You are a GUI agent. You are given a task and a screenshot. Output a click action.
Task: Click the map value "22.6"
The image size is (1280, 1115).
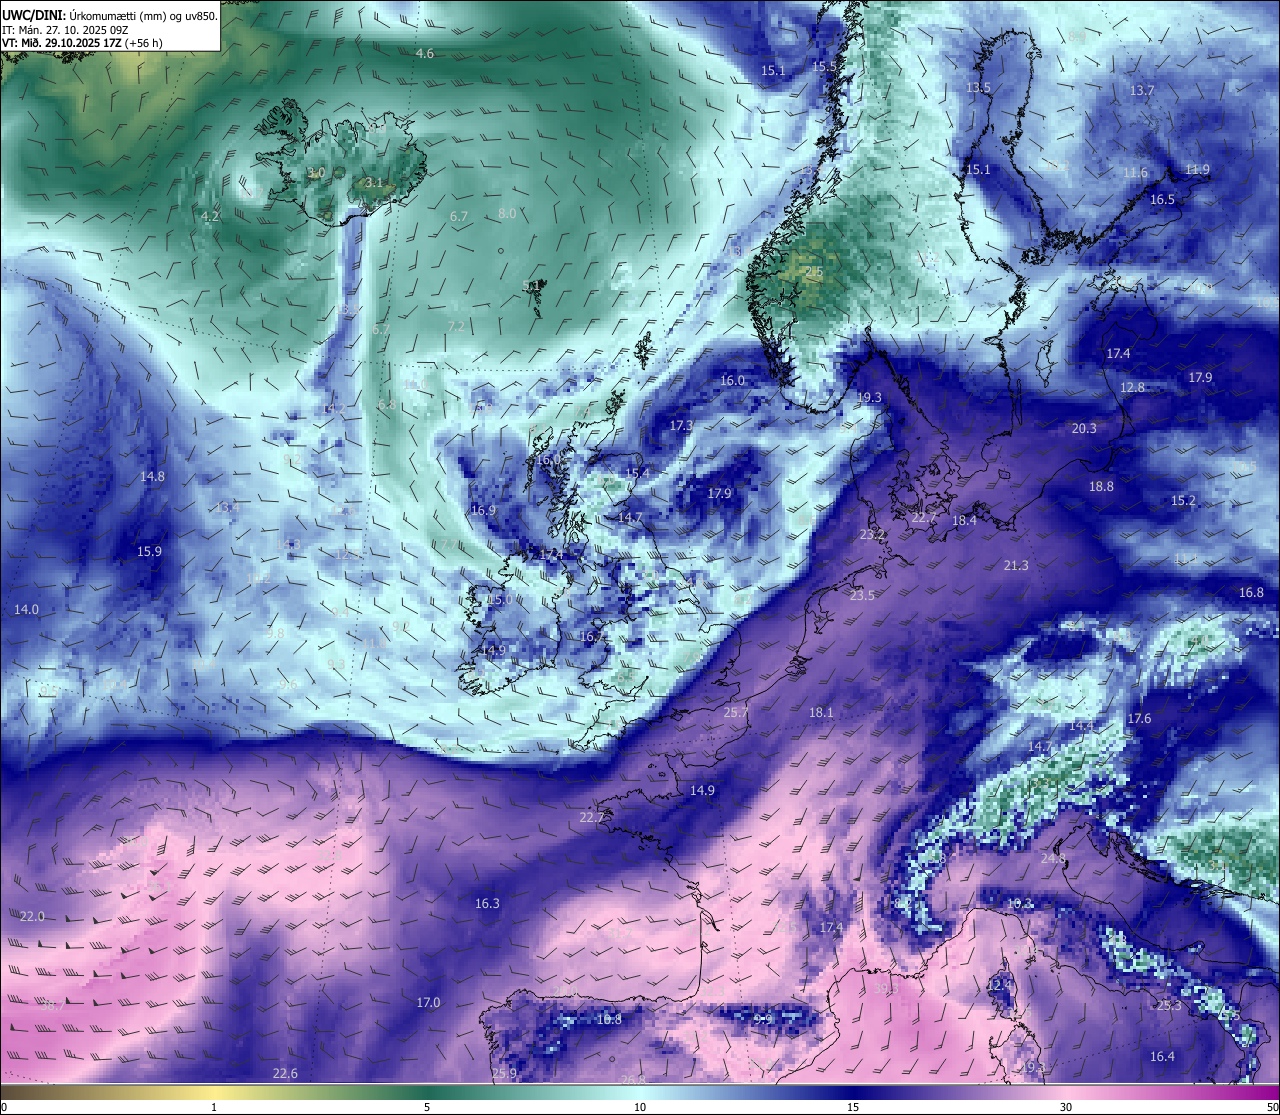(x=285, y=1074)
